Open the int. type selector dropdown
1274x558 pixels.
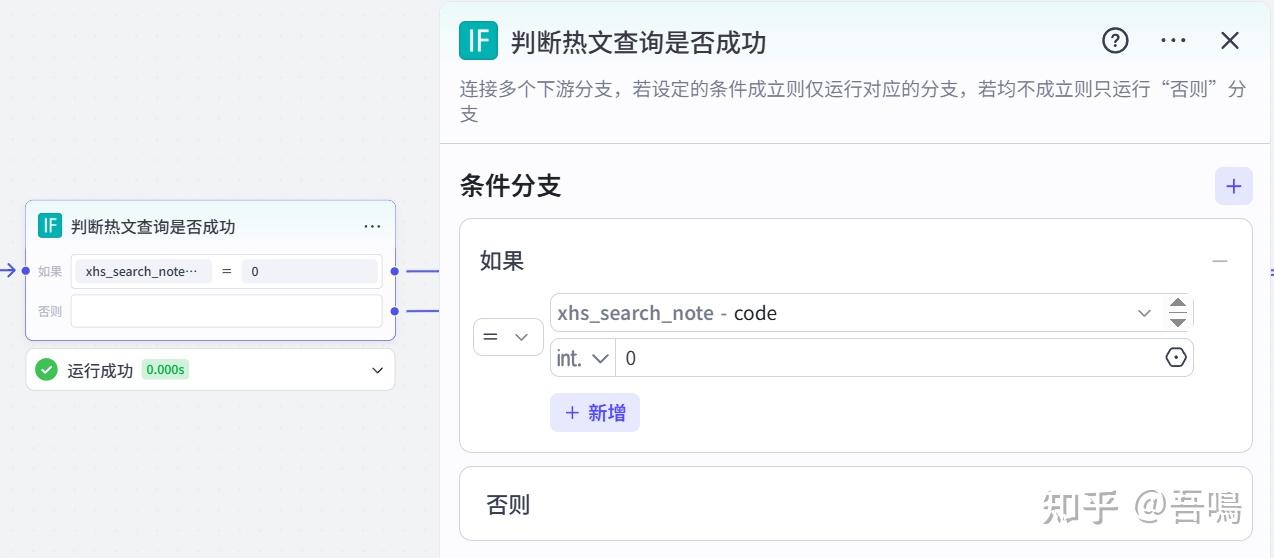583,358
